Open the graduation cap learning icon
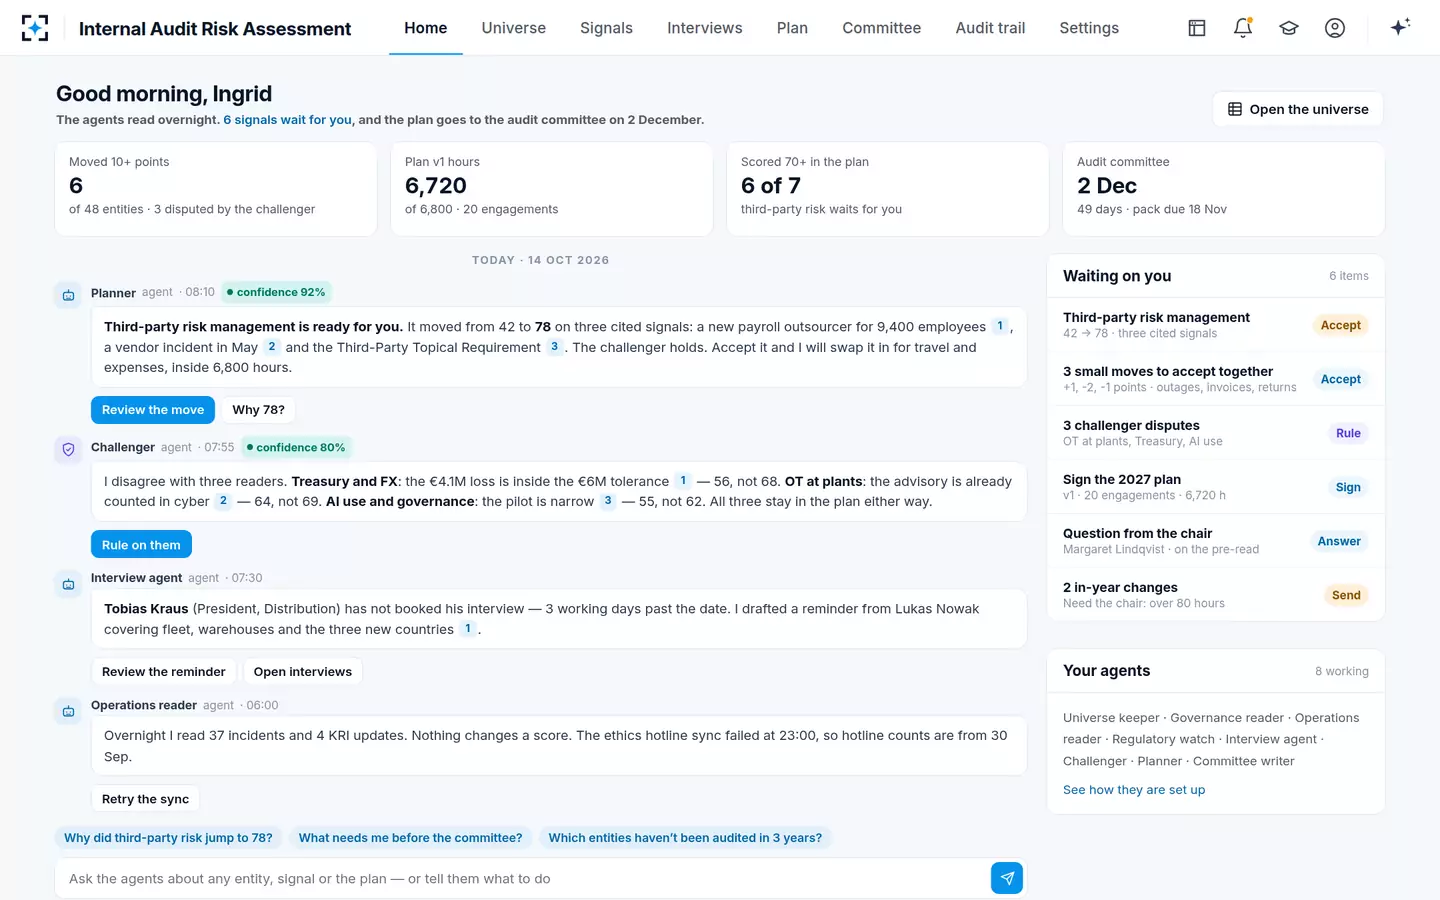 pos(1289,28)
